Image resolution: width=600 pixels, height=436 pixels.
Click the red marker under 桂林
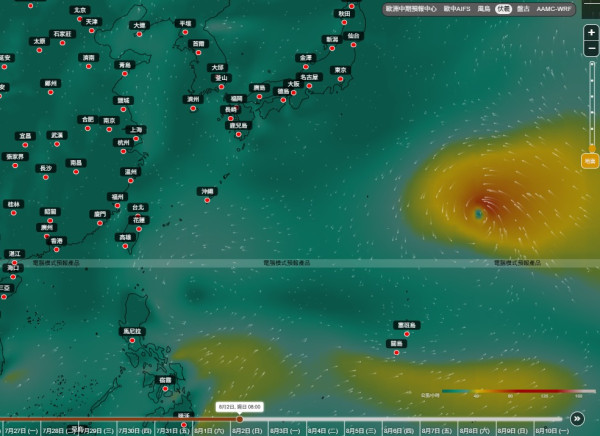click(x=14, y=213)
